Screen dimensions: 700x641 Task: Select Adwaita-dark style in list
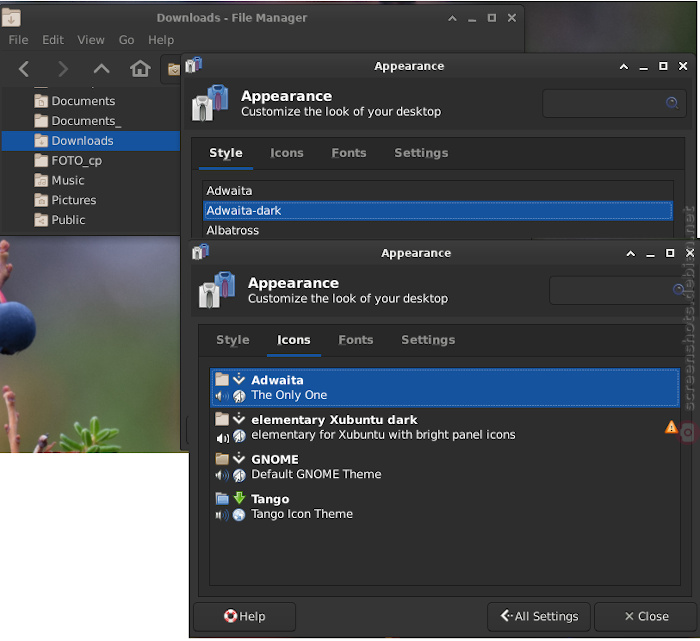(x=438, y=211)
